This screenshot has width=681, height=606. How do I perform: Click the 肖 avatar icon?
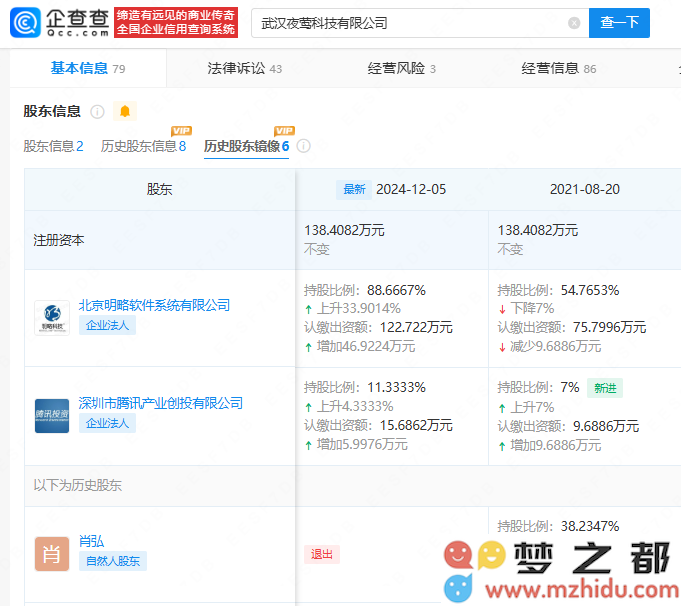click(52, 554)
